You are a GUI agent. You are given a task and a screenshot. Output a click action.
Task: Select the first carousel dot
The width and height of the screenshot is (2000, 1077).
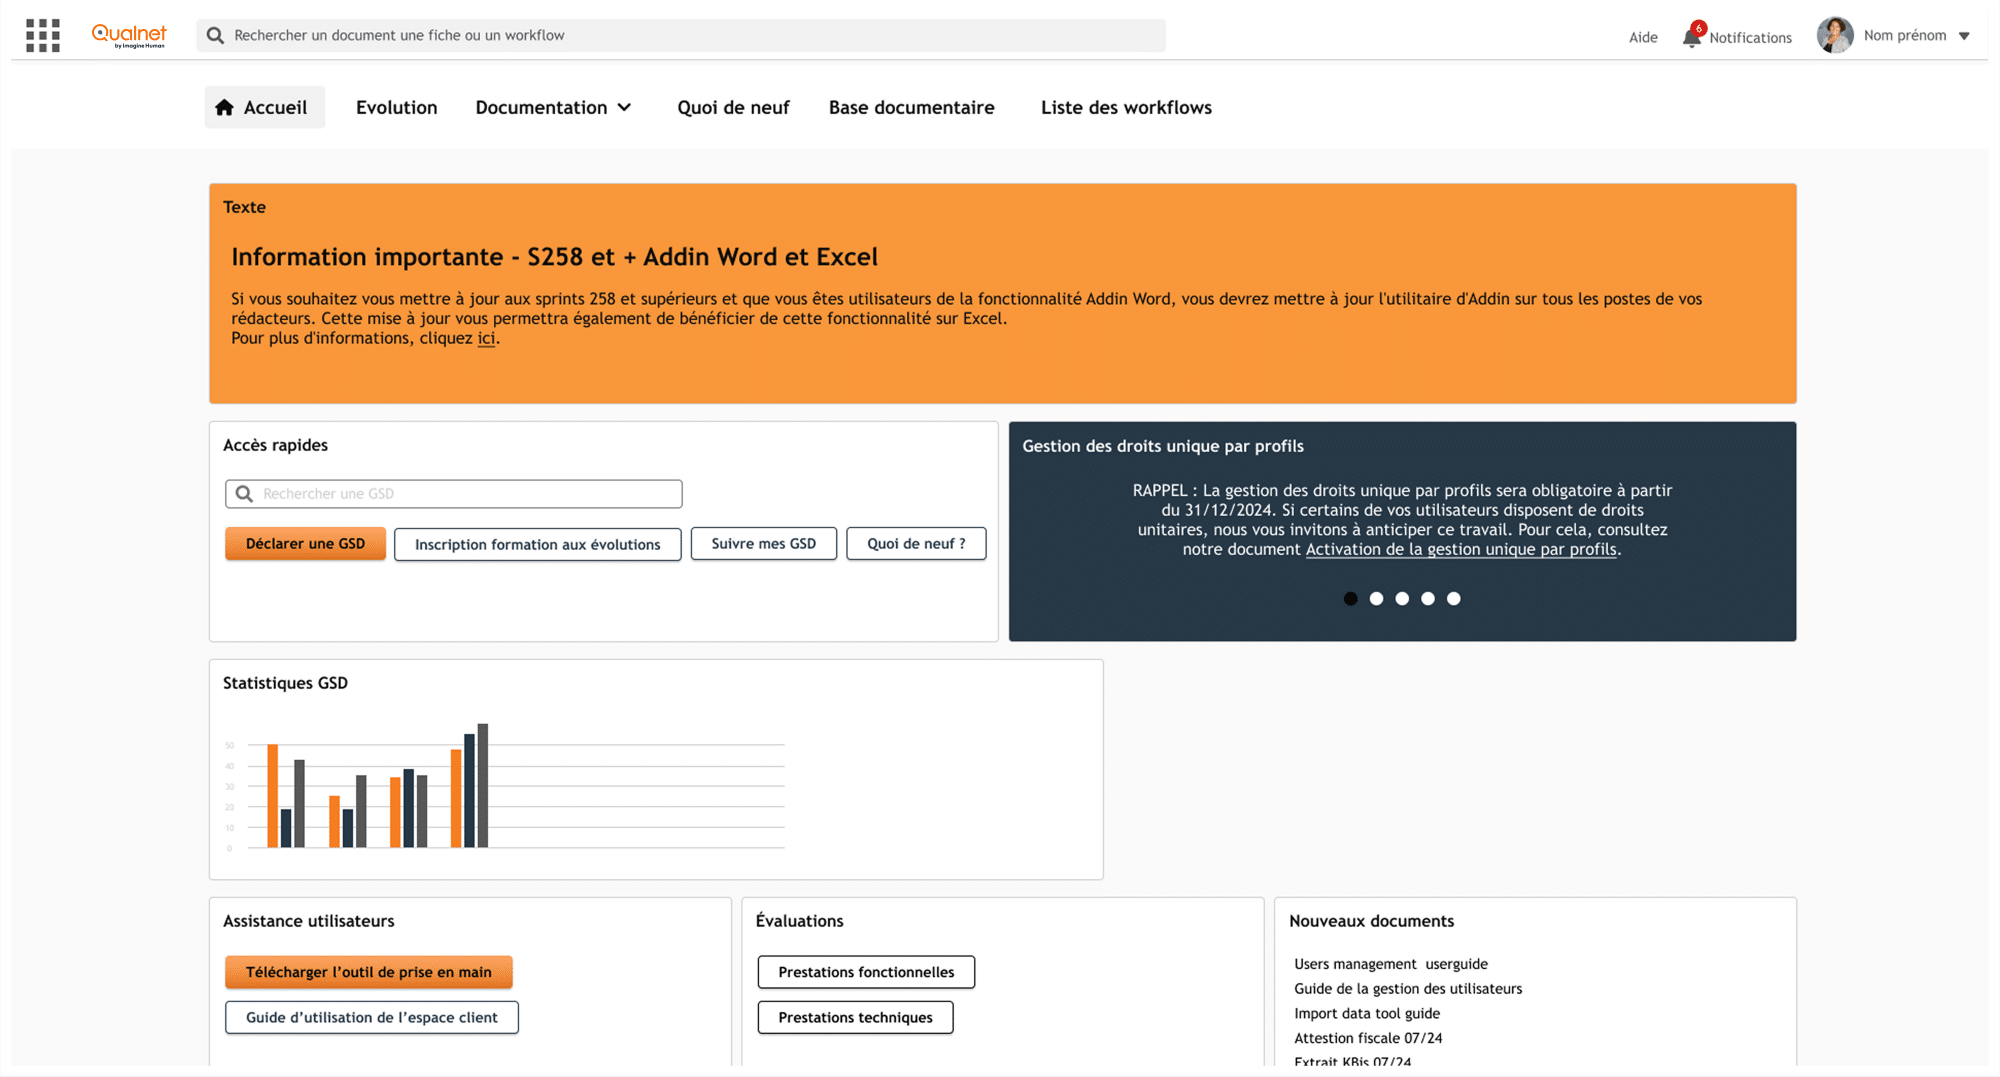1350,598
